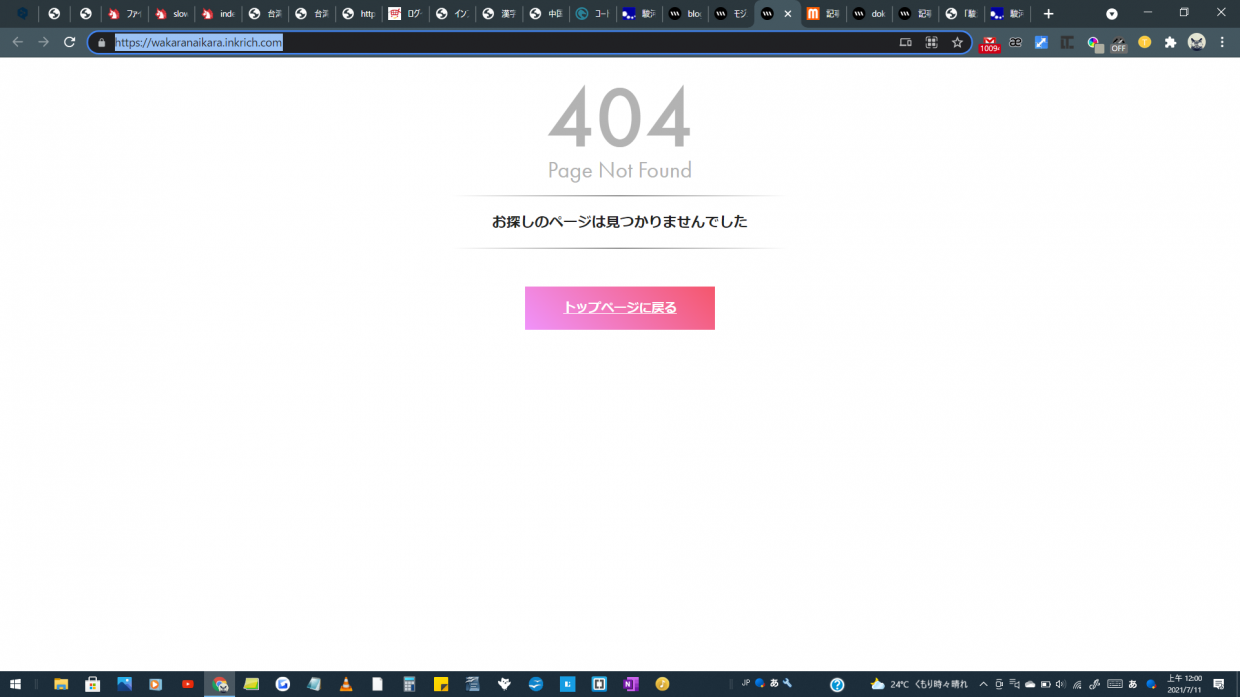Open the language indicator JP in taskbar
Image resolution: width=1240 pixels, height=697 pixels.
click(745, 683)
